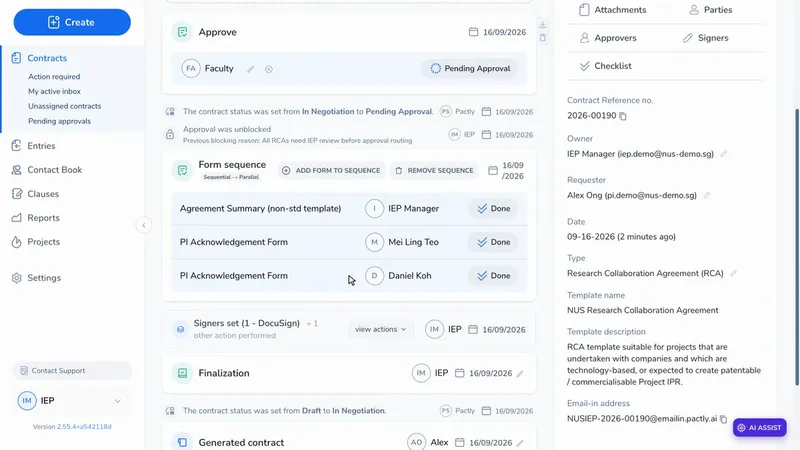Edit Generated contract entry with pencil icon

(520, 443)
